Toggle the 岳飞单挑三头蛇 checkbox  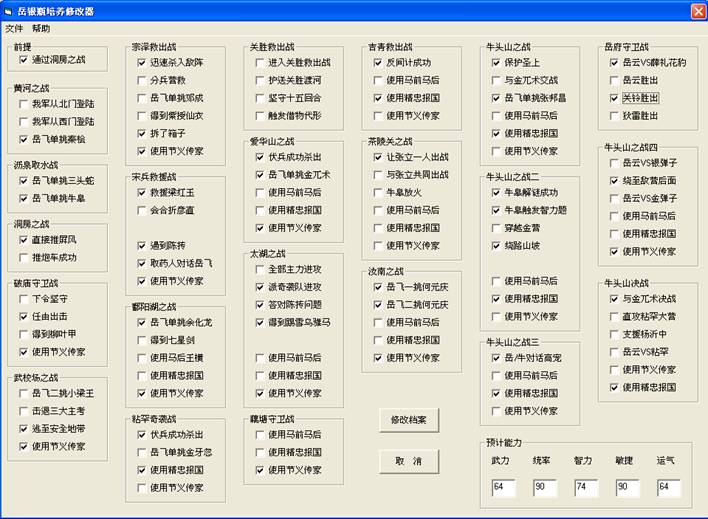pos(24,180)
